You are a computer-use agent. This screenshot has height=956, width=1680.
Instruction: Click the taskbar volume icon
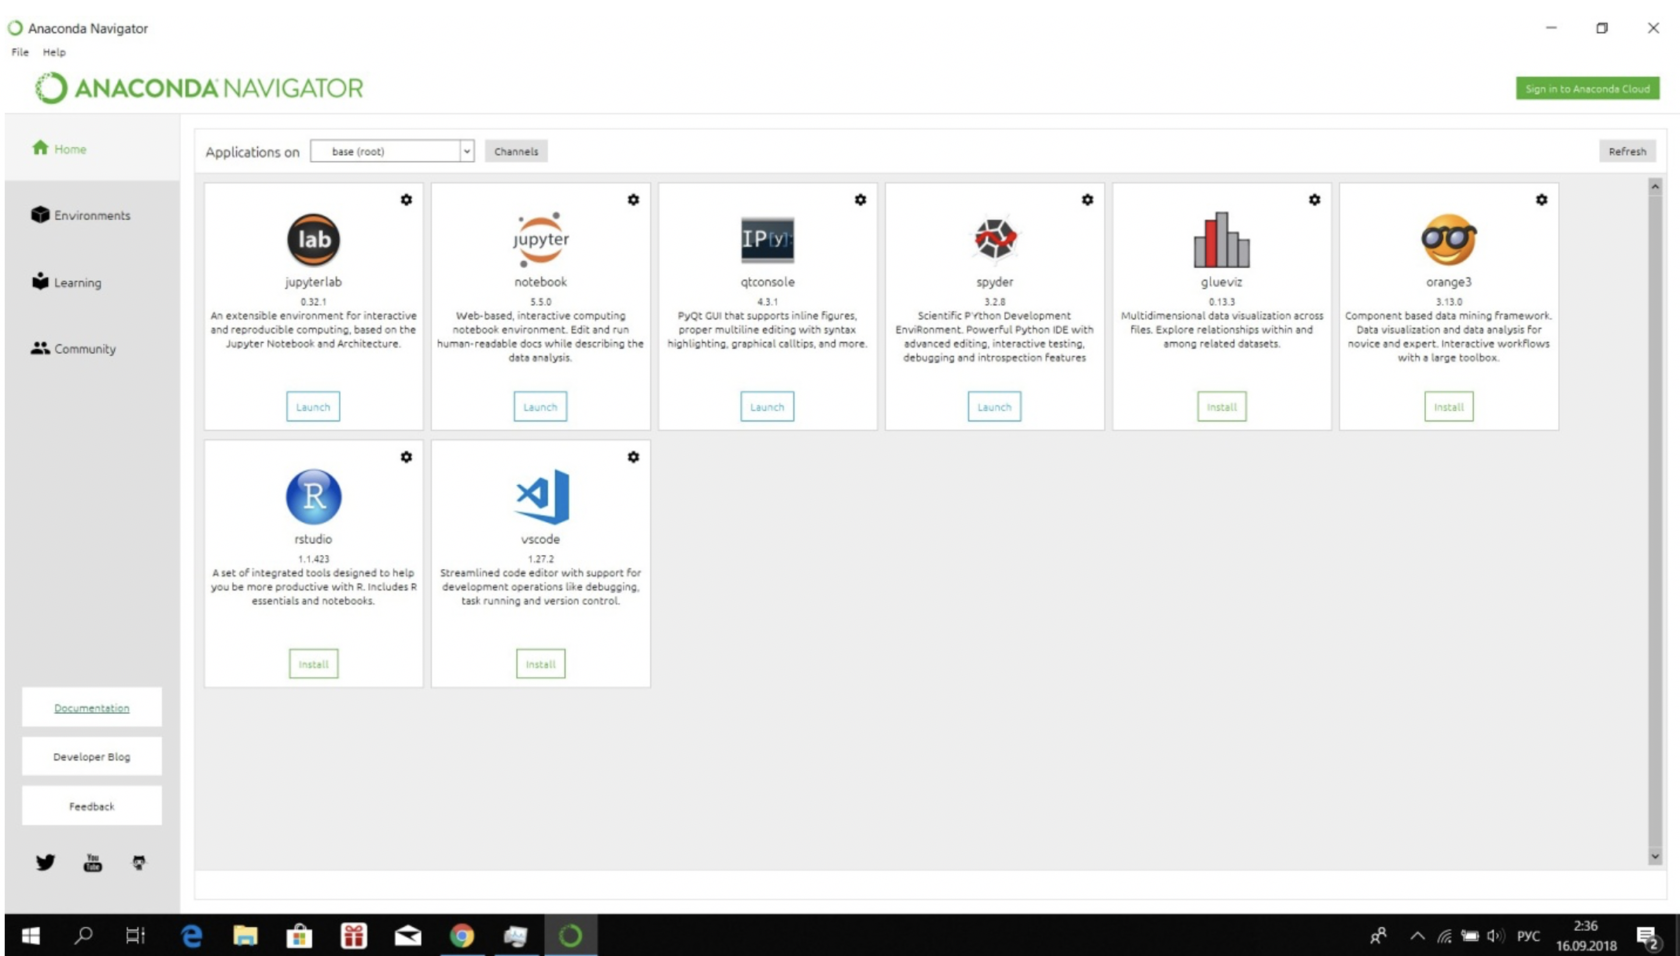[1495, 936]
